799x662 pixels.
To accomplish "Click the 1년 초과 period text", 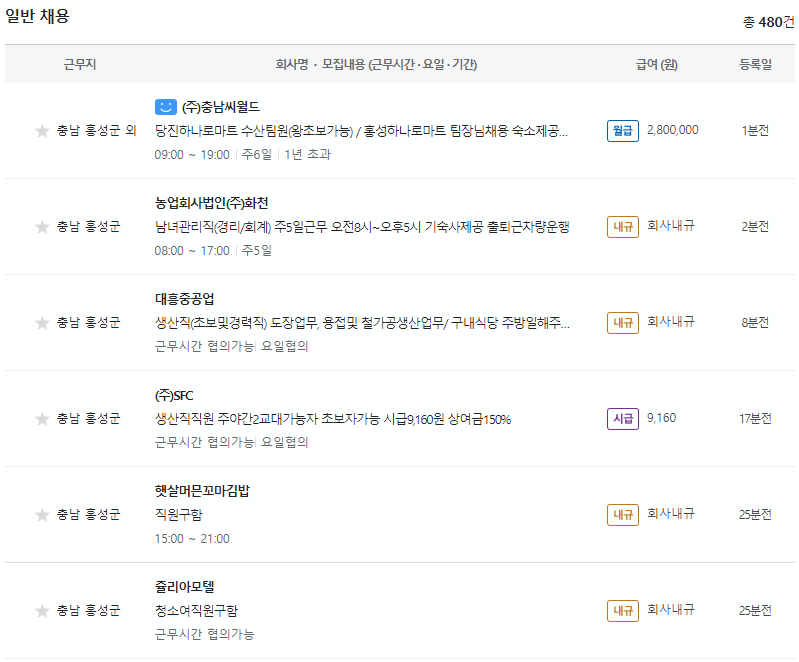I will [307, 154].
